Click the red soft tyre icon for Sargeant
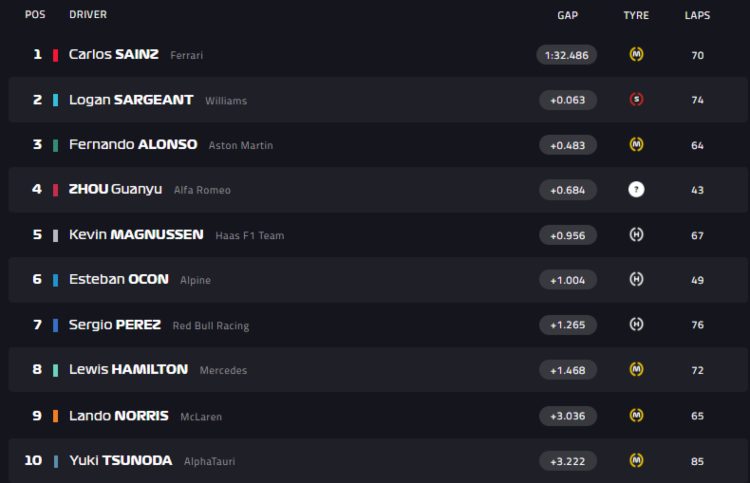This screenshot has height=483, width=750. click(x=636, y=99)
